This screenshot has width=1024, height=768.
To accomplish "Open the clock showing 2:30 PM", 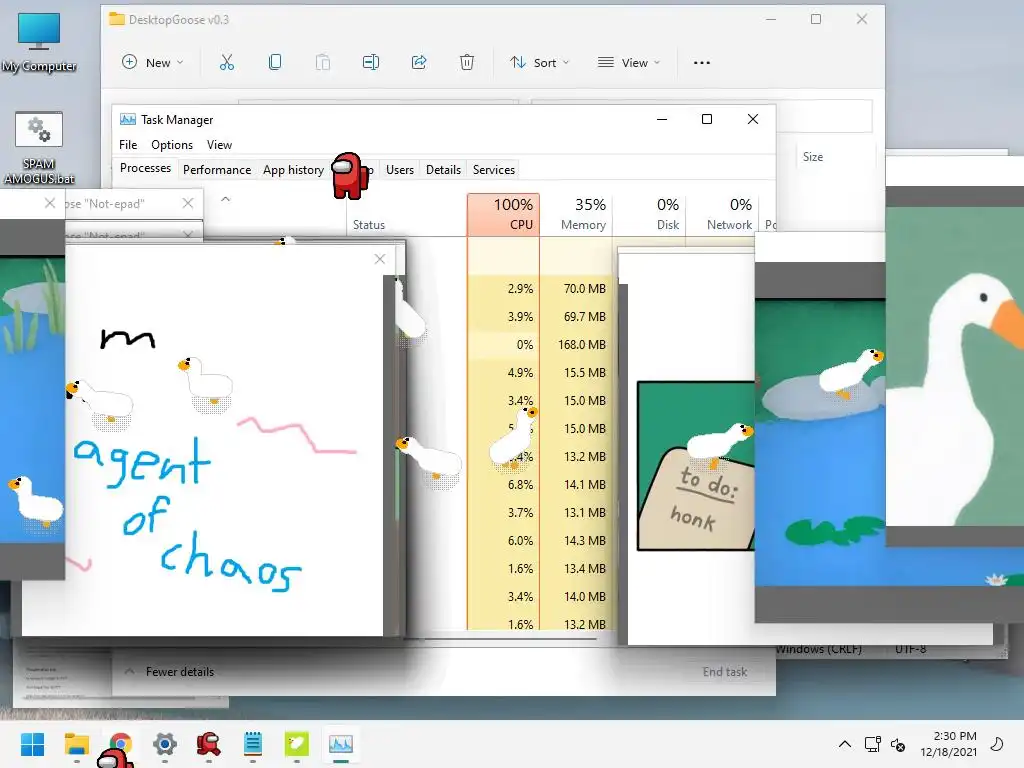I will coord(949,744).
